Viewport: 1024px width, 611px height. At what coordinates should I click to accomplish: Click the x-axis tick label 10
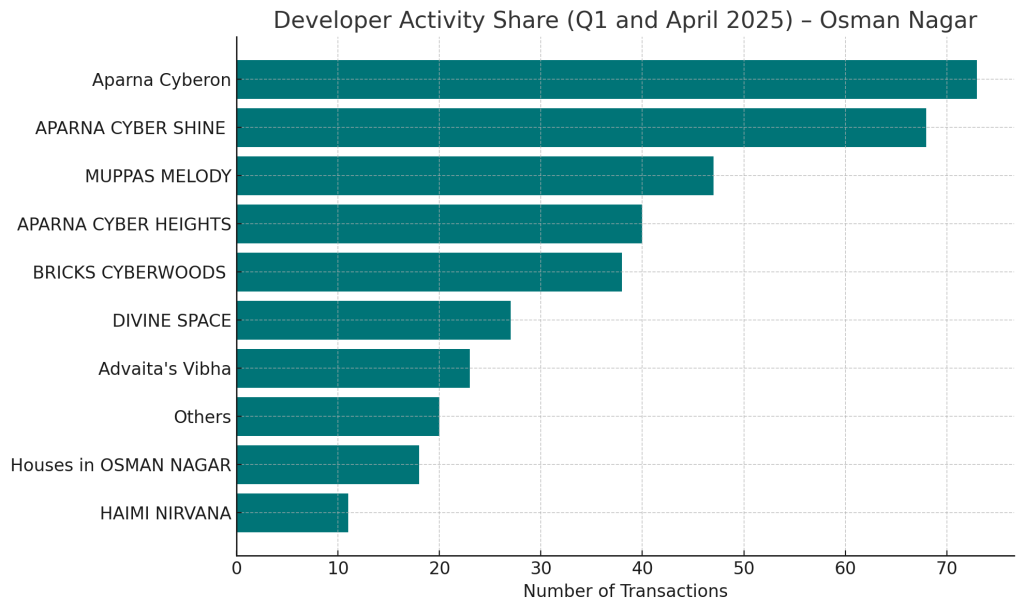pos(338,569)
